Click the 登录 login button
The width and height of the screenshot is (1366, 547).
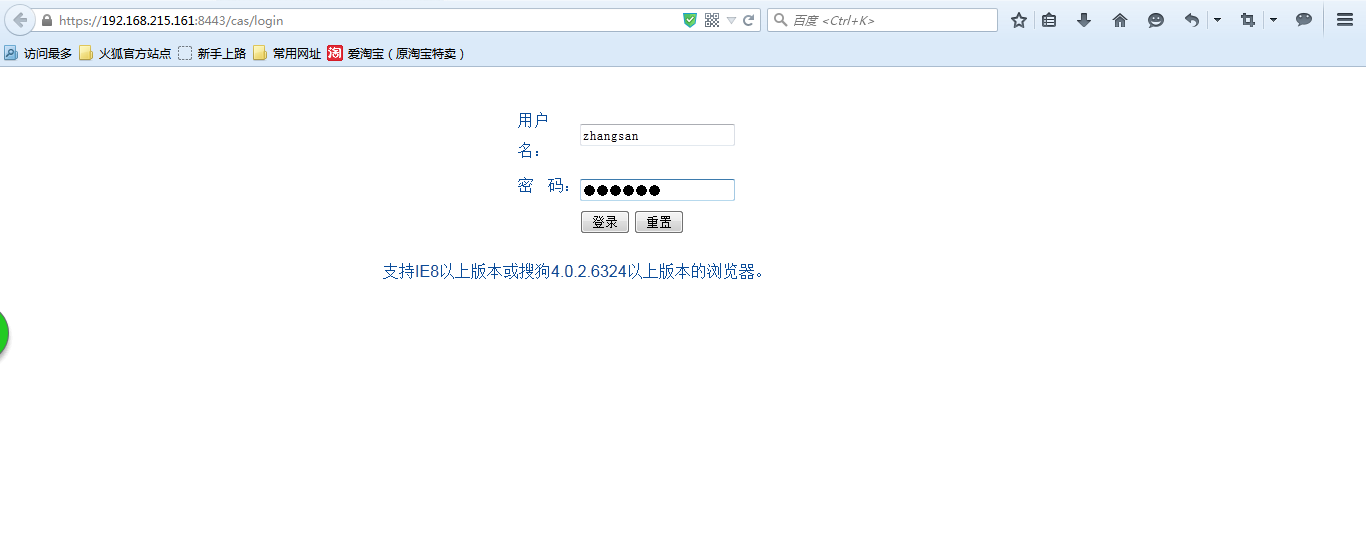(605, 222)
